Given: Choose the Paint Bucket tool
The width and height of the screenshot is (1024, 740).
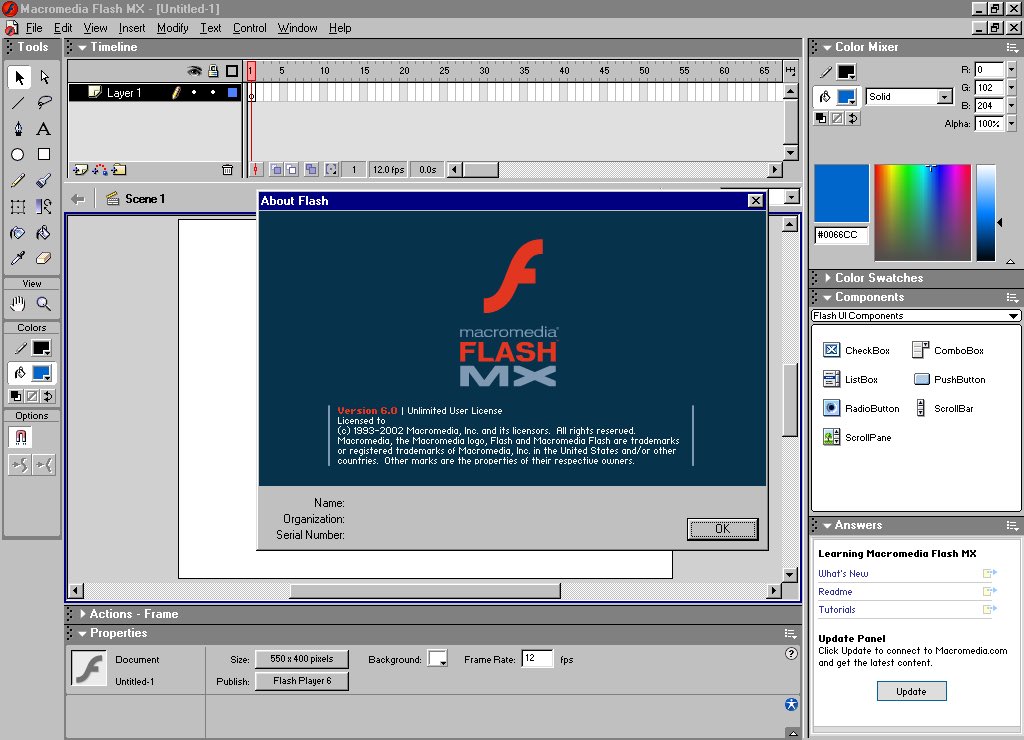Looking at the screenshot, I should coord(44,233).
